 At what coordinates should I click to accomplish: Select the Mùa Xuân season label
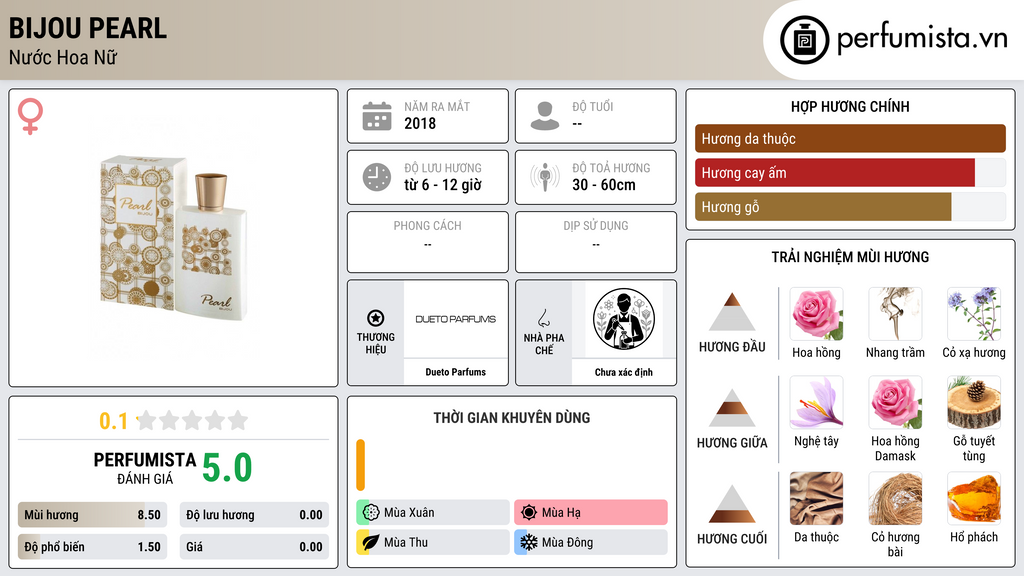[409, 513]
